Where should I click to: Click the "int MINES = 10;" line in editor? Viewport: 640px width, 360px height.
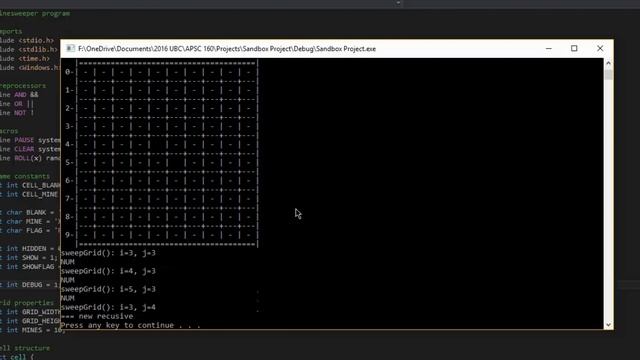tap(33, 330)
